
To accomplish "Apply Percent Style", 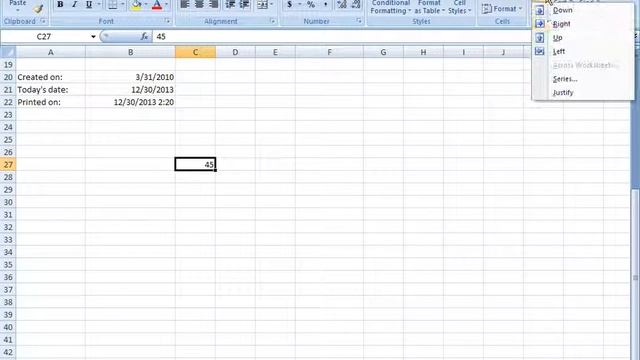I will (x=311, y=4).
